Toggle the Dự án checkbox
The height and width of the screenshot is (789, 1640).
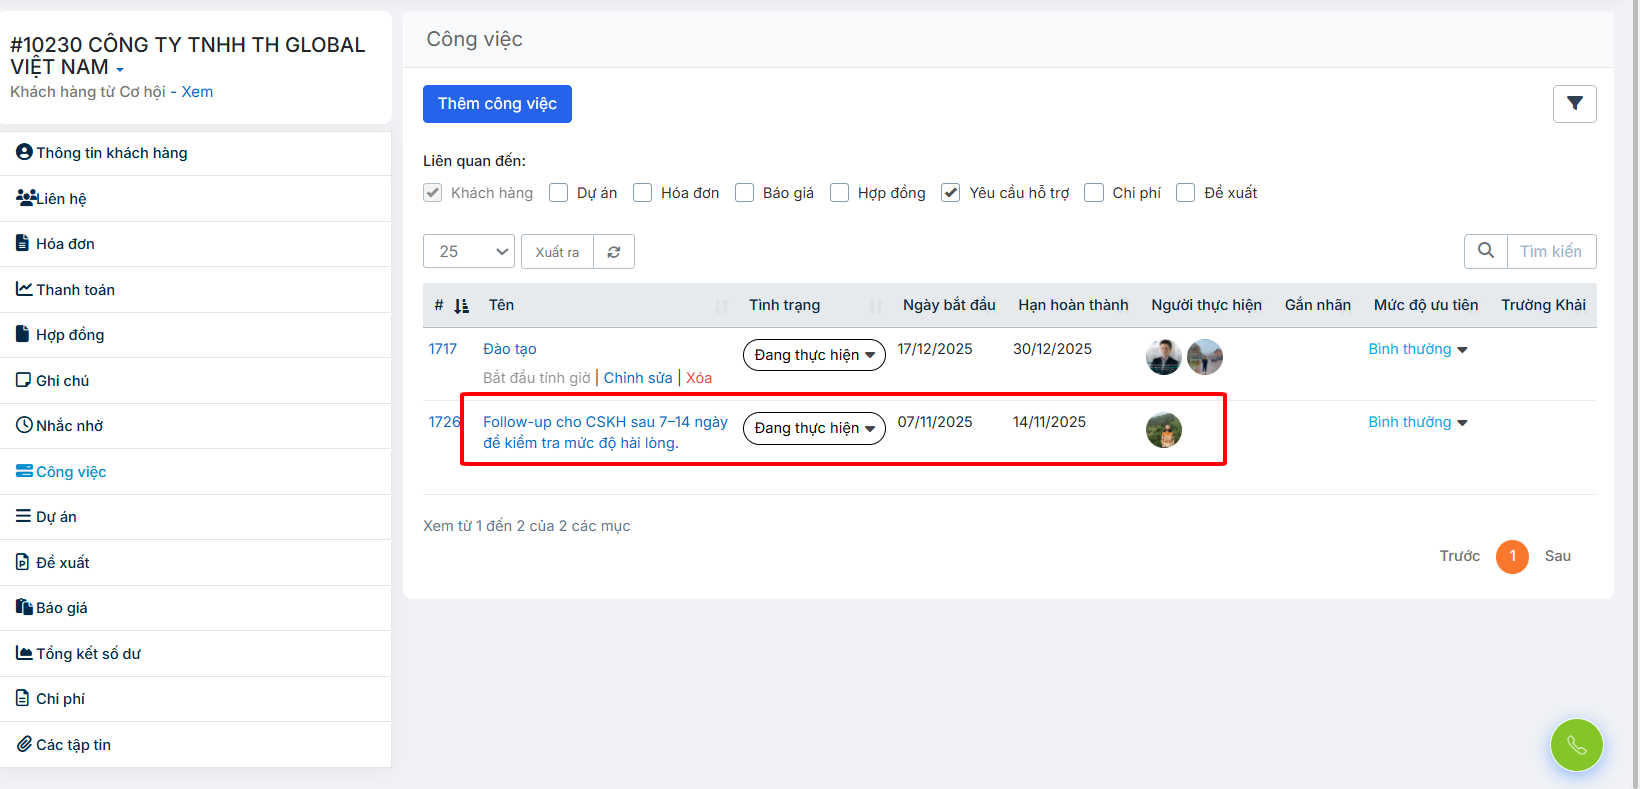click(559, 193)
